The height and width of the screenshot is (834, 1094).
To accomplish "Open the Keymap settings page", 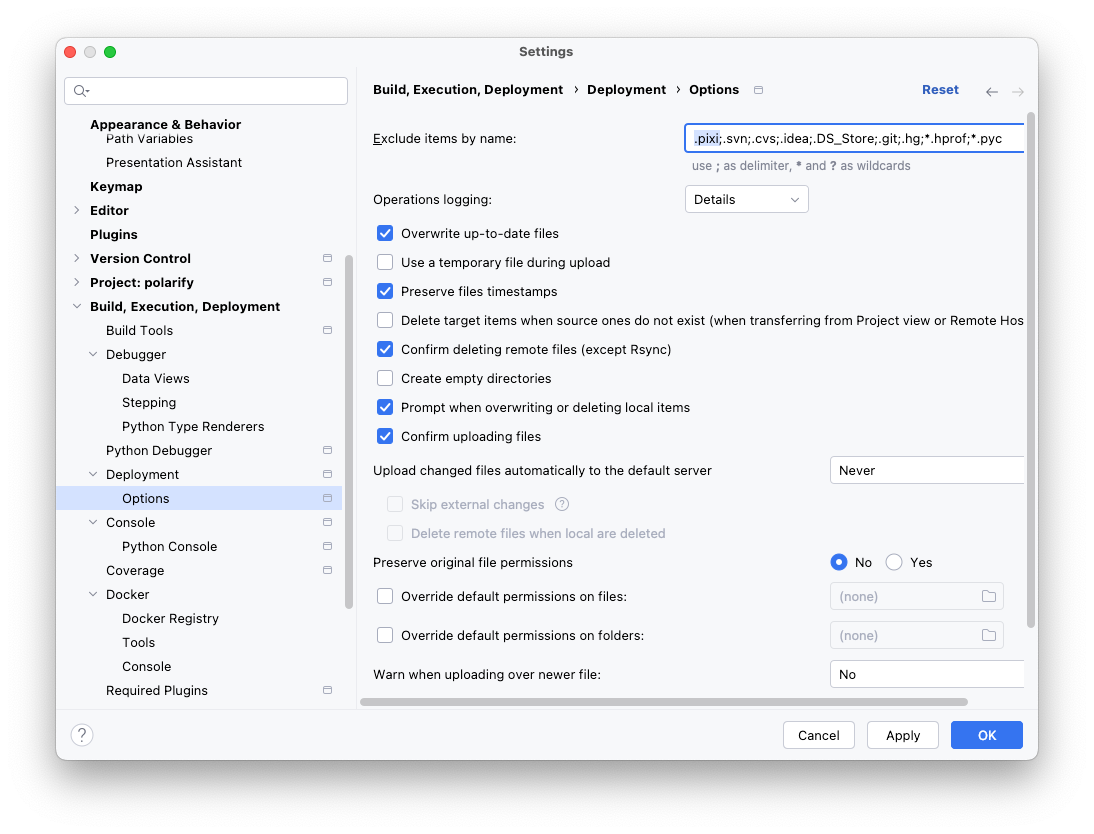I will [116, 186].
